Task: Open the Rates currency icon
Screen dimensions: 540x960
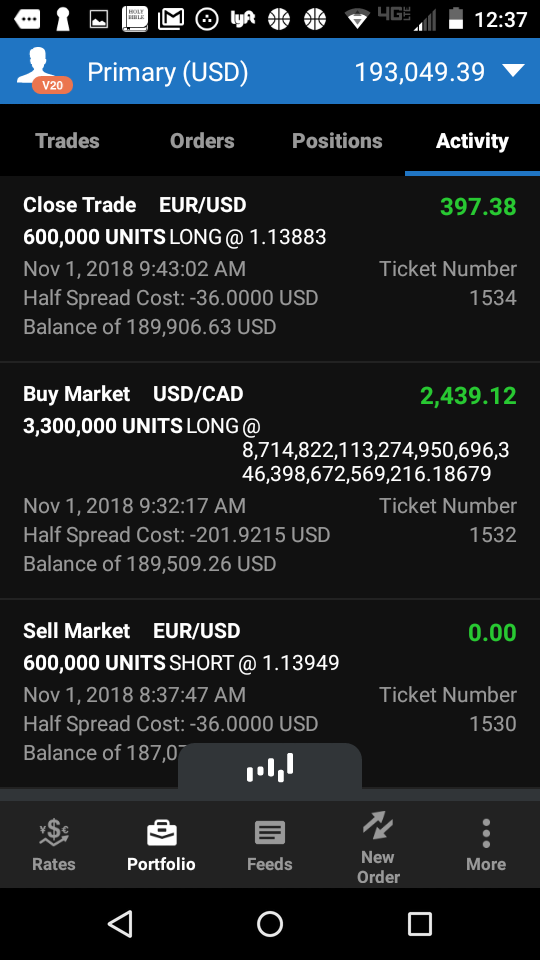Action: [x=54, y=833]
